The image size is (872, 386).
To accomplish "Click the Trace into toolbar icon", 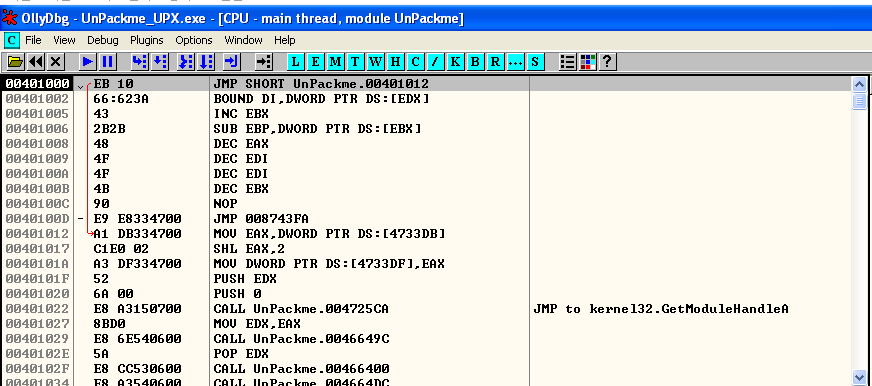I will (x=186, y=62).
